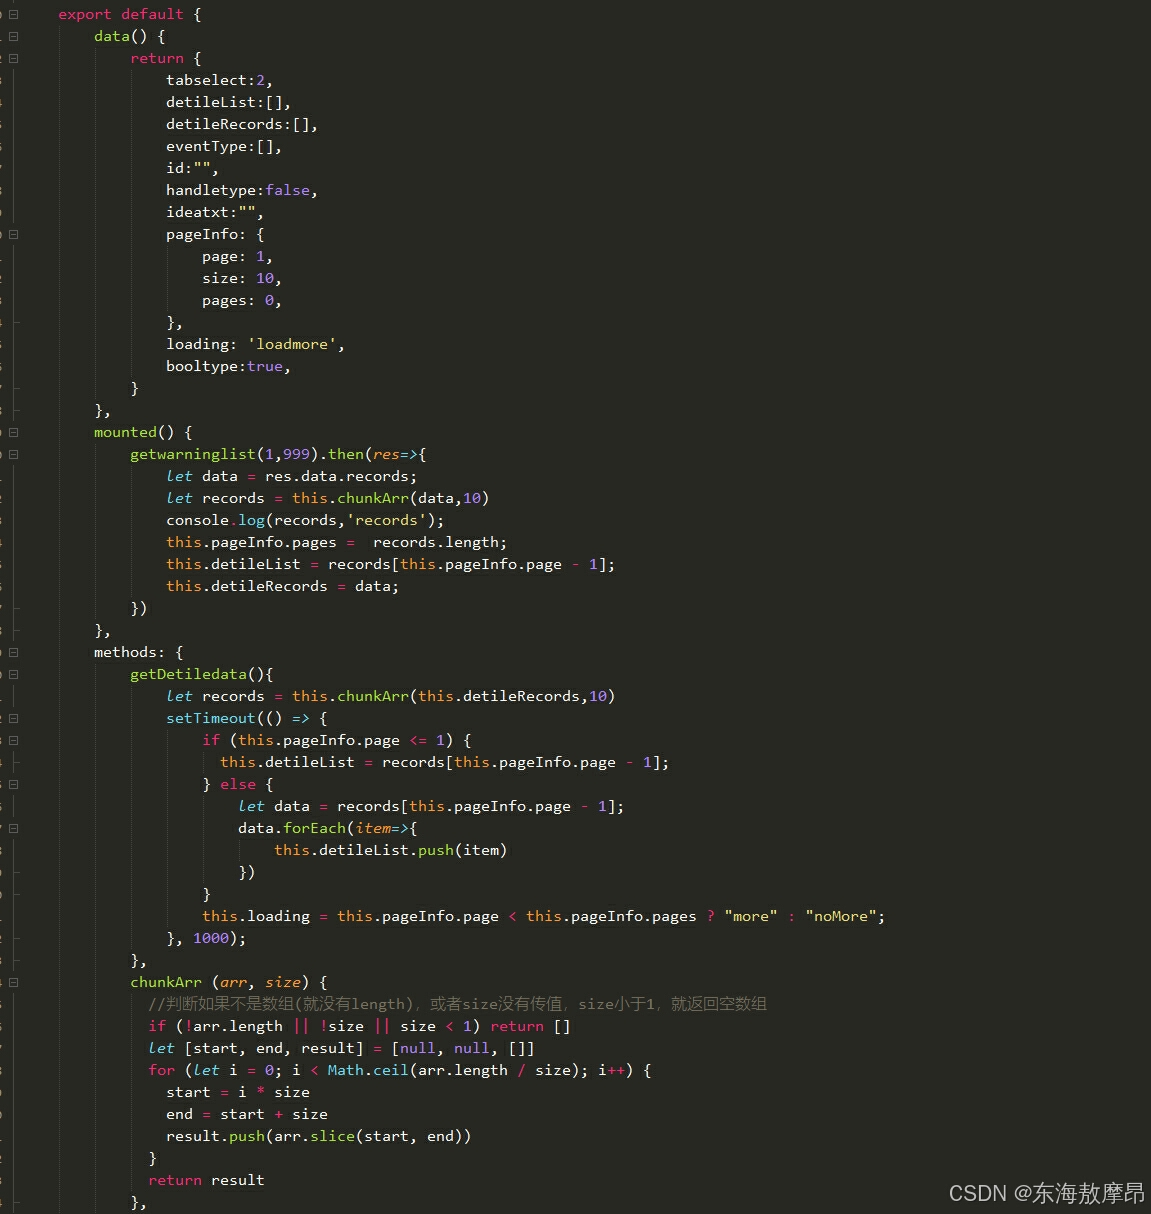
Task: Collapse the for loop block
Action: [13, 1070]
